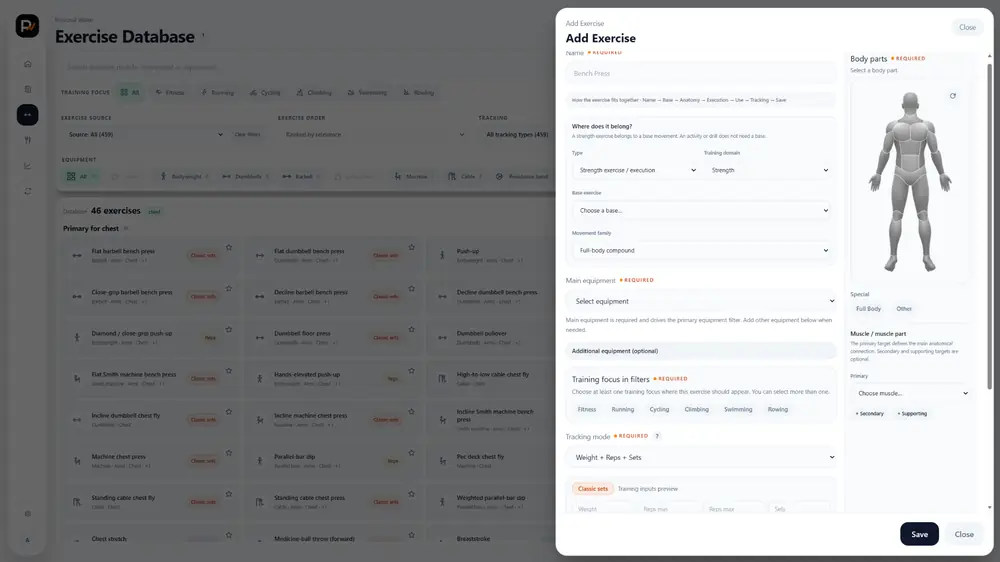Toggle Running training focus in the dialog
The image size is (1000, 562).
coord(622,410)
